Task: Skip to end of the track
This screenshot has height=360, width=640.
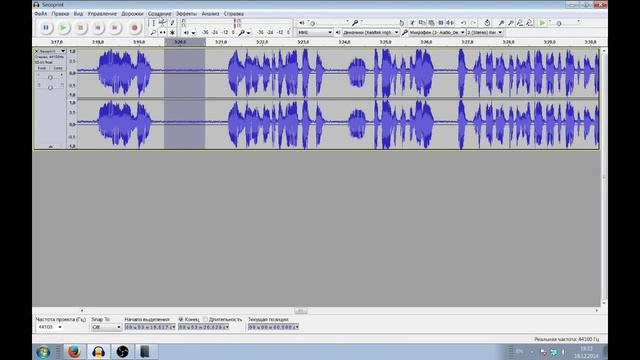Action: click(x=115, y=28)
